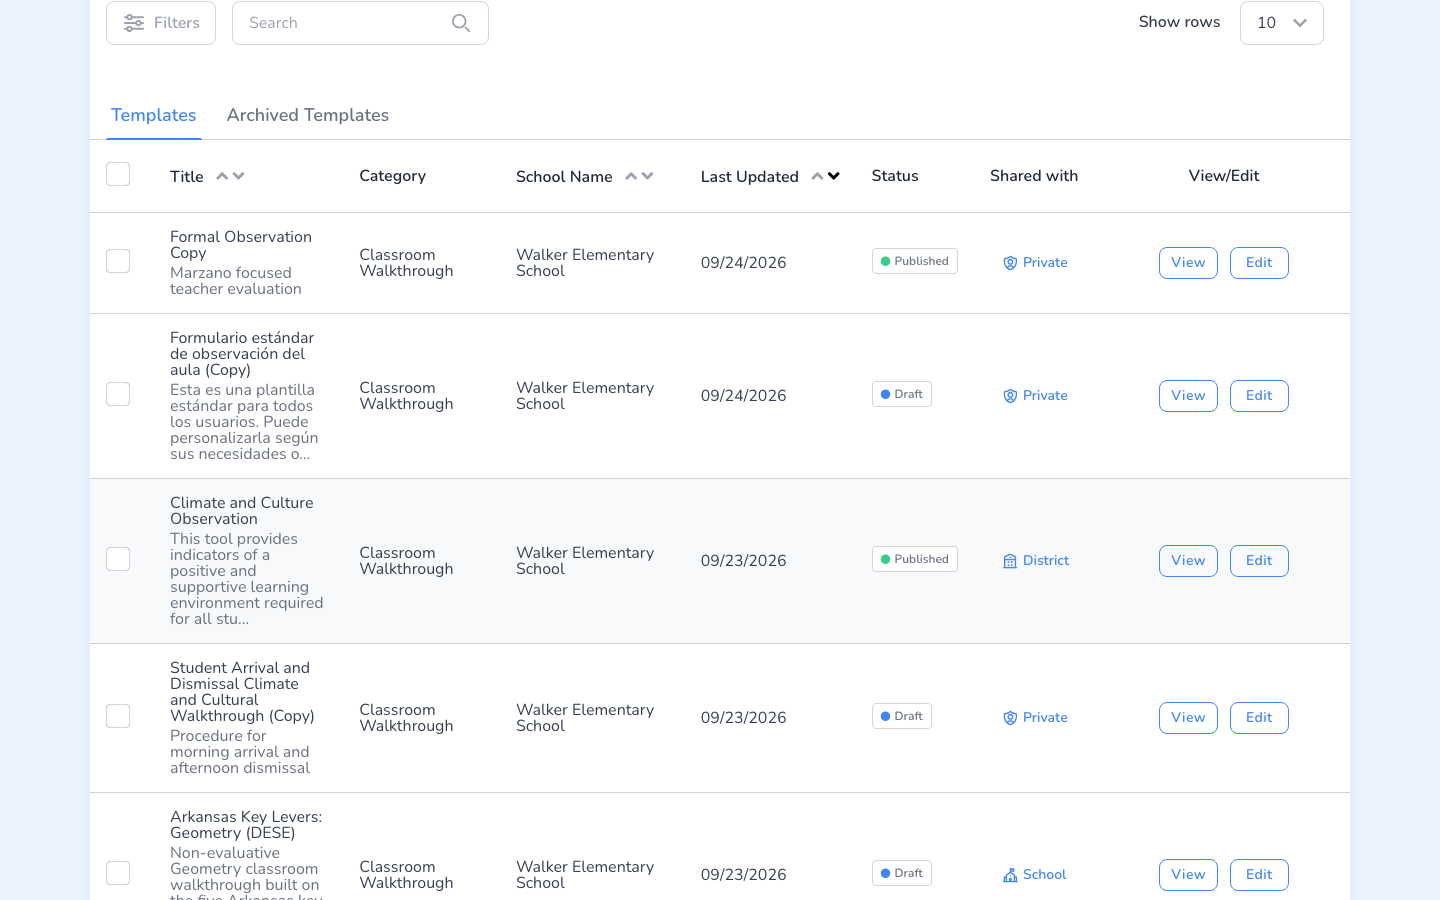Click Published badge for Climate and Culture
The height and width of the screenshot is (900, 1440).
coord(915,559)
